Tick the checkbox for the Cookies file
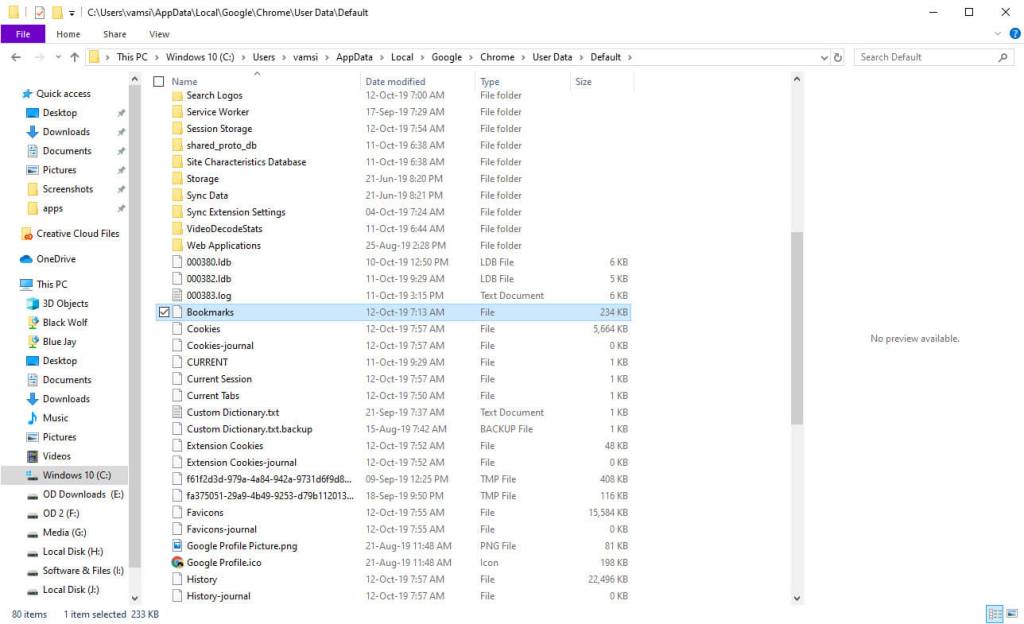This screenshot has width=1024, height=624. pyautogui.click(x=163, y=328)
